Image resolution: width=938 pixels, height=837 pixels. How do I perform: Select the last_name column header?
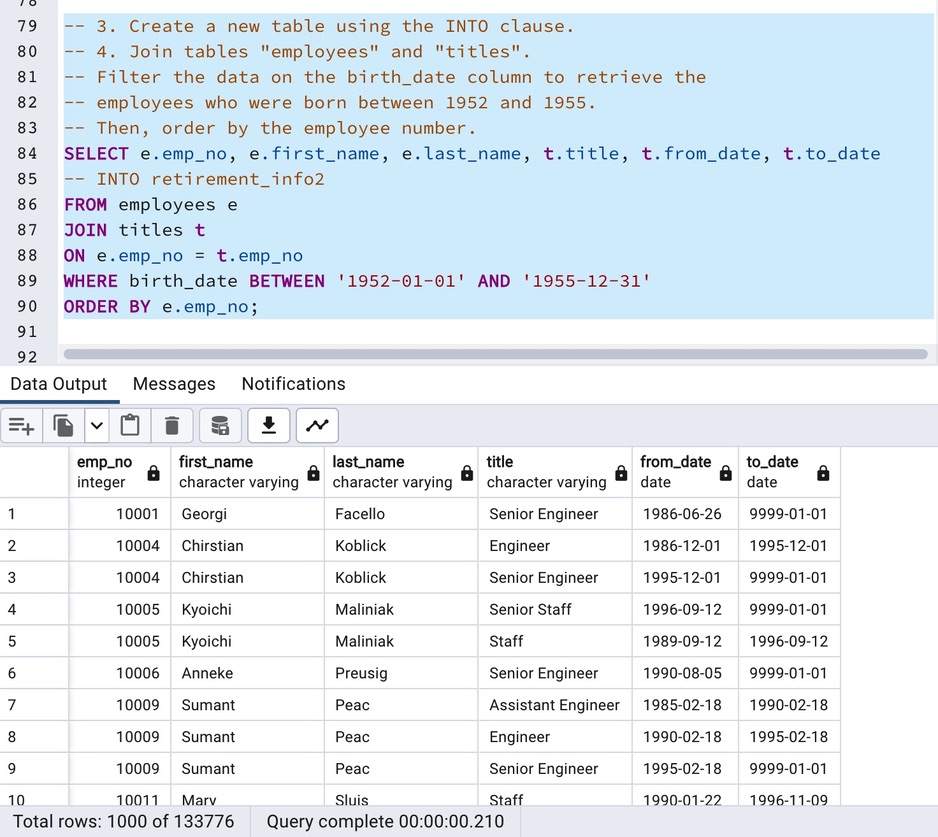point(401,472)
